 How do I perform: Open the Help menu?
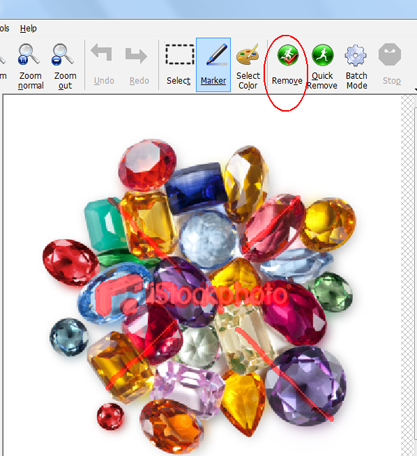pos(28,28)
